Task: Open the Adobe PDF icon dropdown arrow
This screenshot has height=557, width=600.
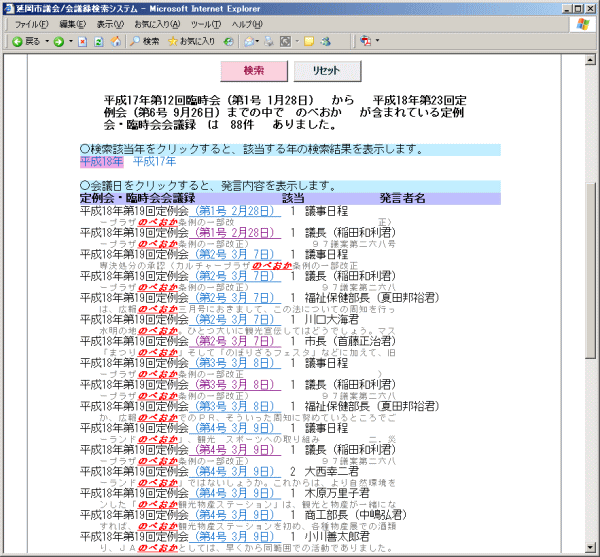Action: [377, 40]
